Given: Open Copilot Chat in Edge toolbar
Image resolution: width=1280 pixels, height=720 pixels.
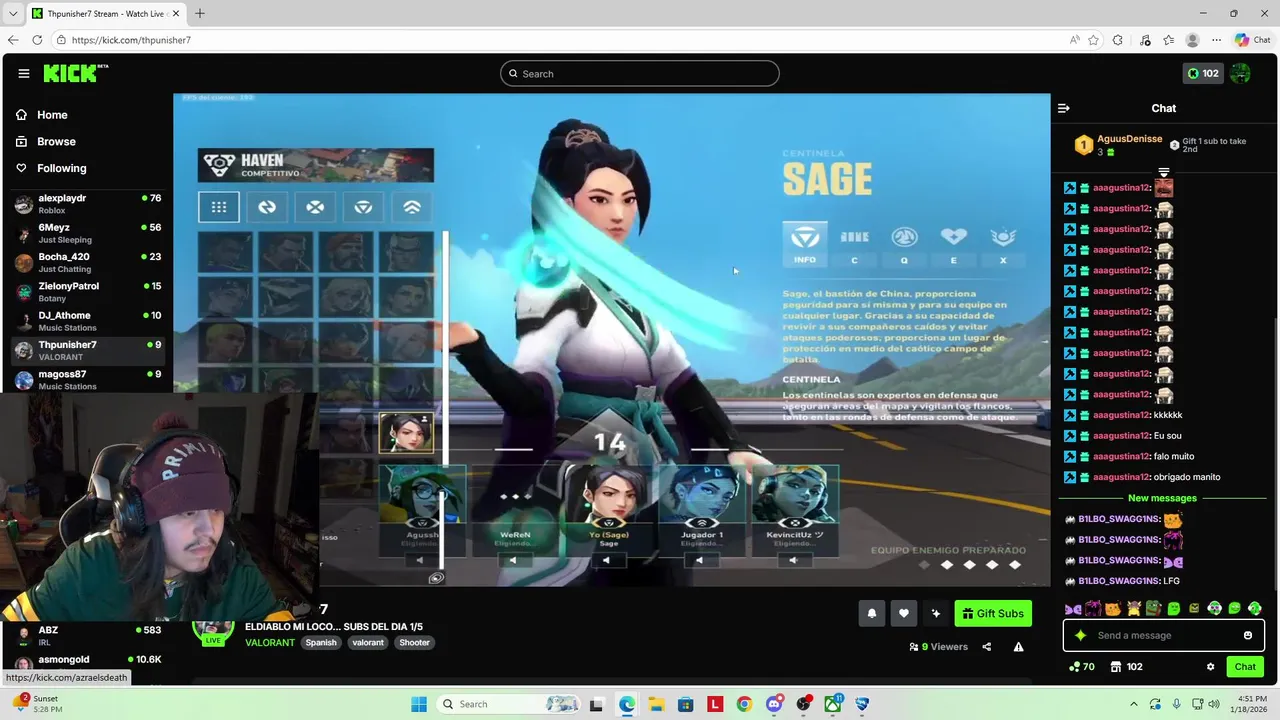Looking at the screenshot, I should pos(1254,40).
